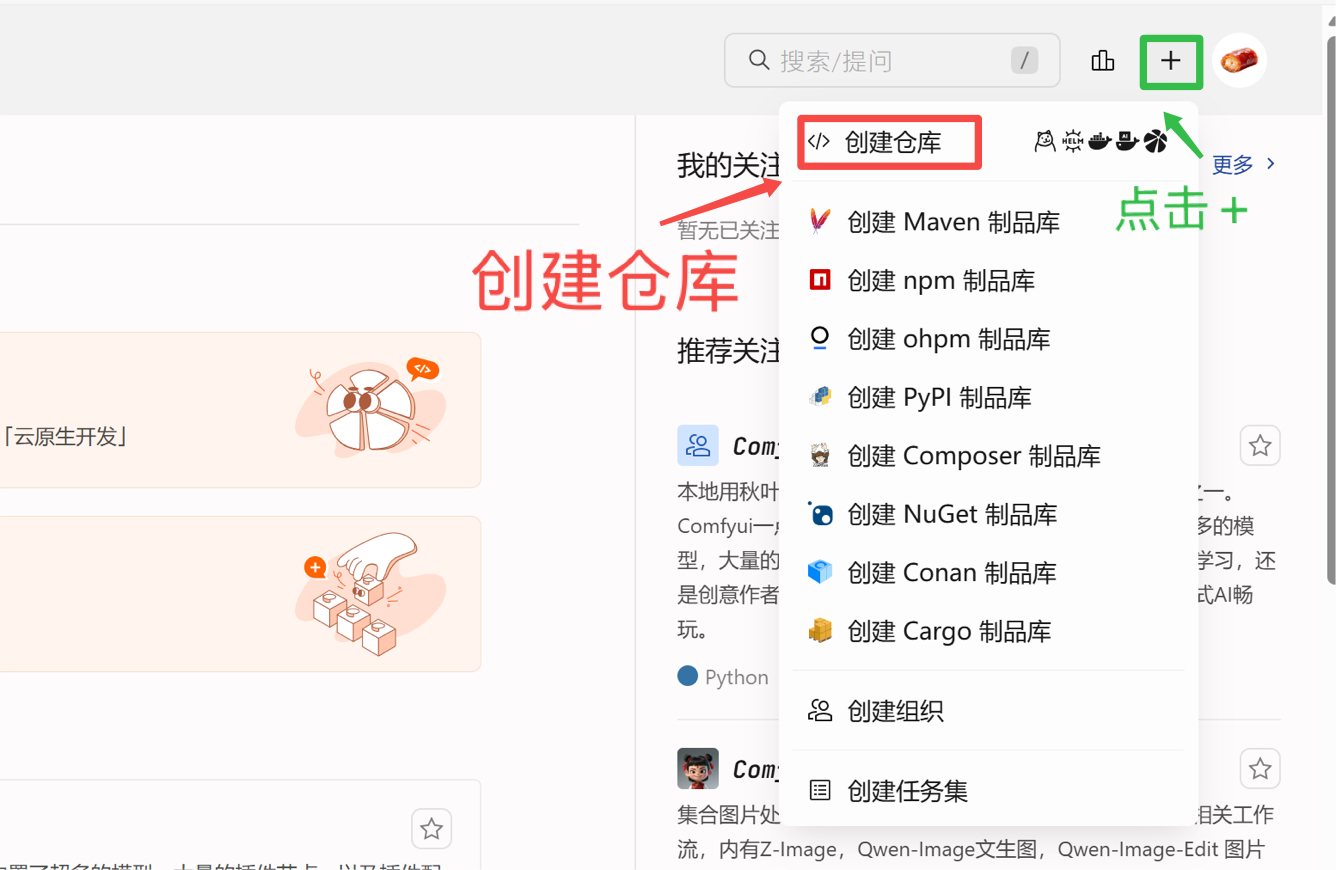This screenshot has height=870, width=1336.
Task: Toggle the star on the bottom-left card
Action: tap(431, 829)
